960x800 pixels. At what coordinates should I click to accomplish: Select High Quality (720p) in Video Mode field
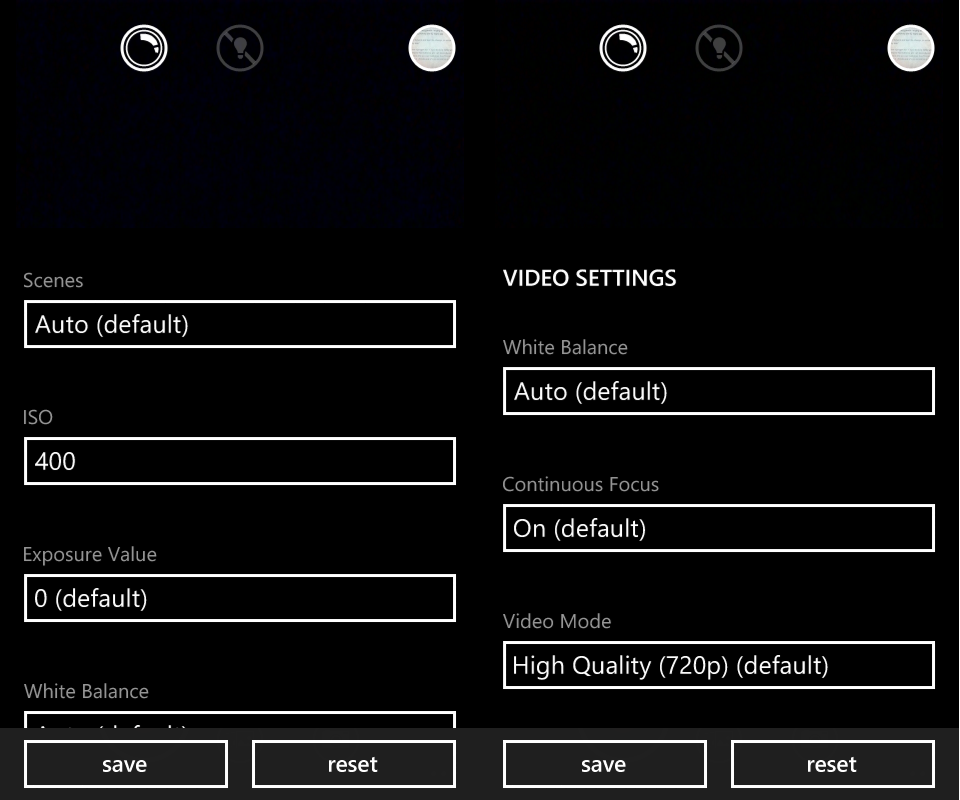718,665
